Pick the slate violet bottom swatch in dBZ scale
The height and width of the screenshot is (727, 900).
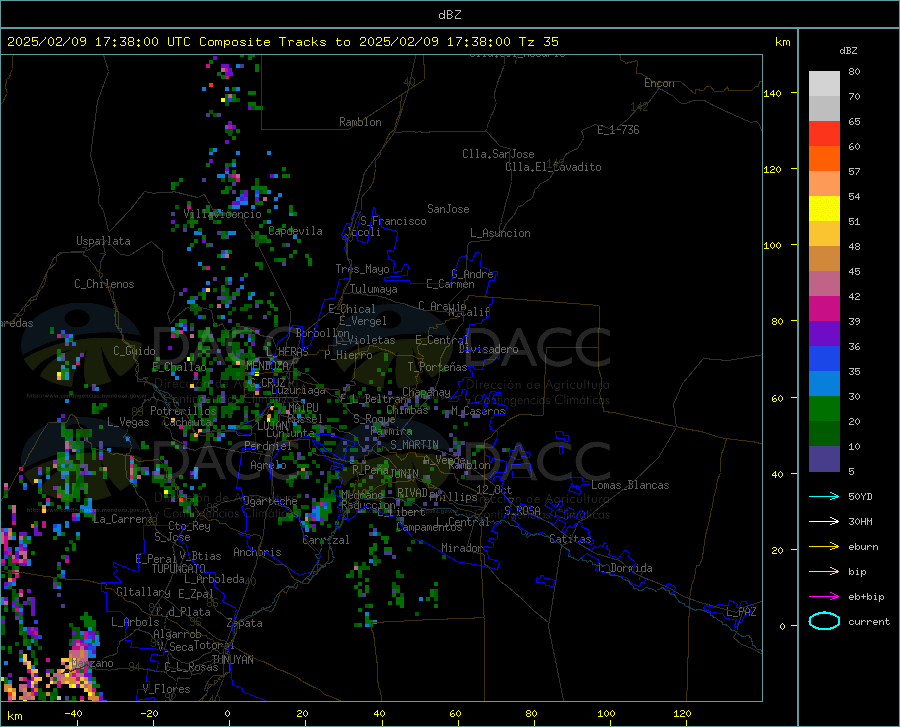point(824,458)
